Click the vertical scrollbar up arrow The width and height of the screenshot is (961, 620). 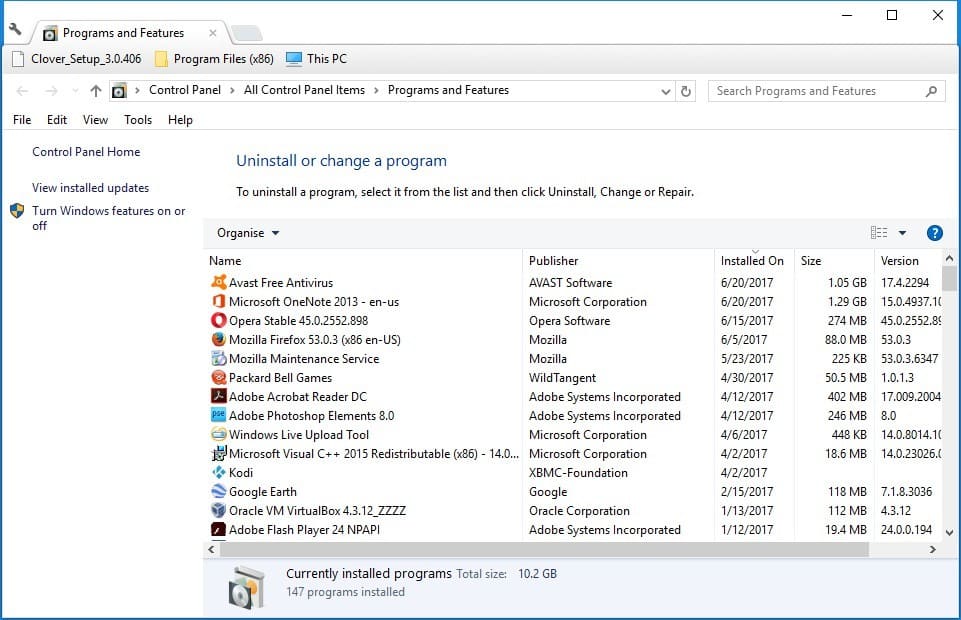point(949,259)
